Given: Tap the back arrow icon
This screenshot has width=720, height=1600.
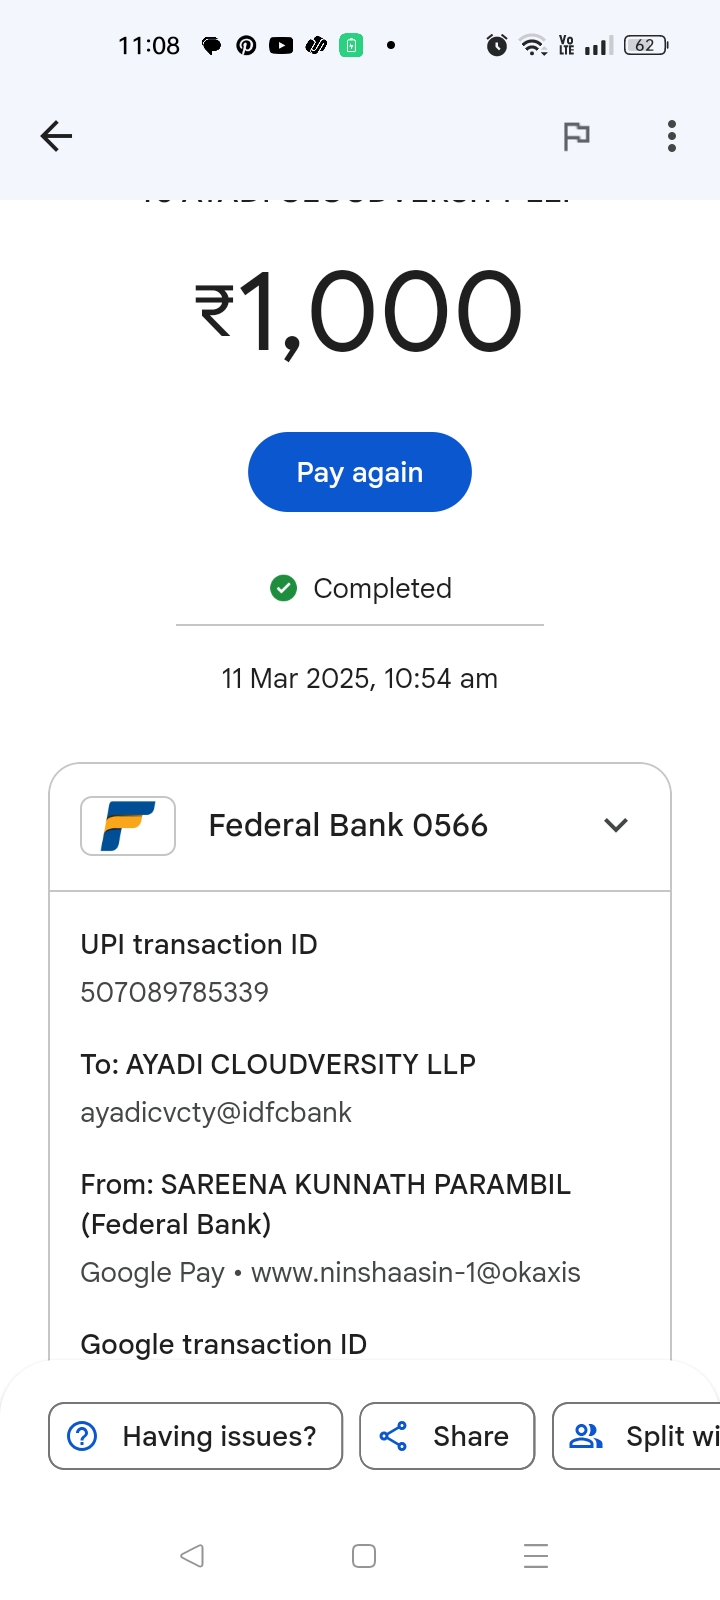Looking at the screenshot, I should pyautogui.click(x=56, y=136).
